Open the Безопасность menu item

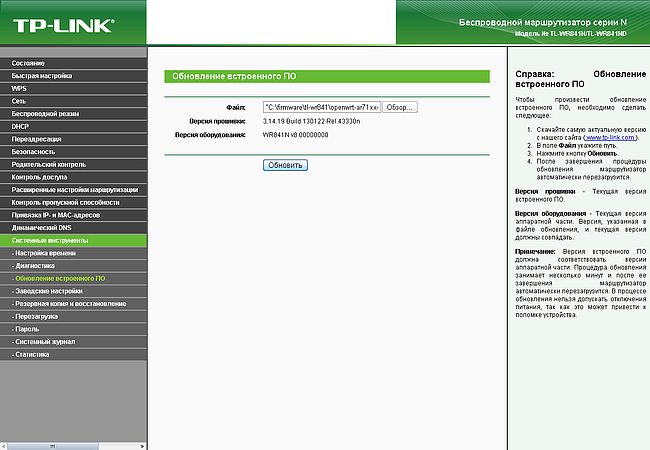pos(34,151)
